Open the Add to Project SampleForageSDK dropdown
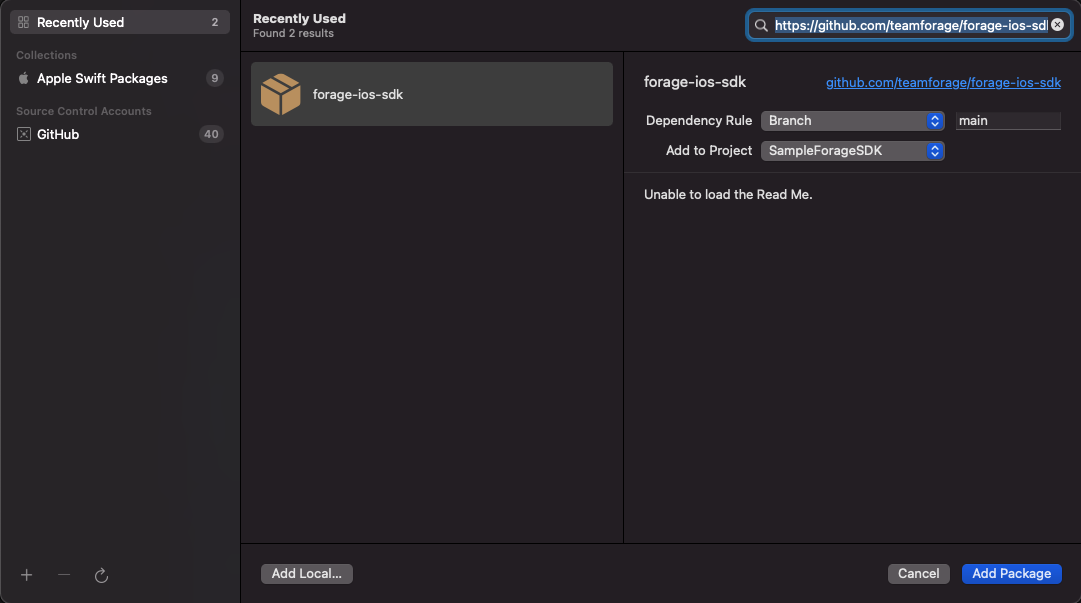This screenshot has height=603, width=1081. 852,151
